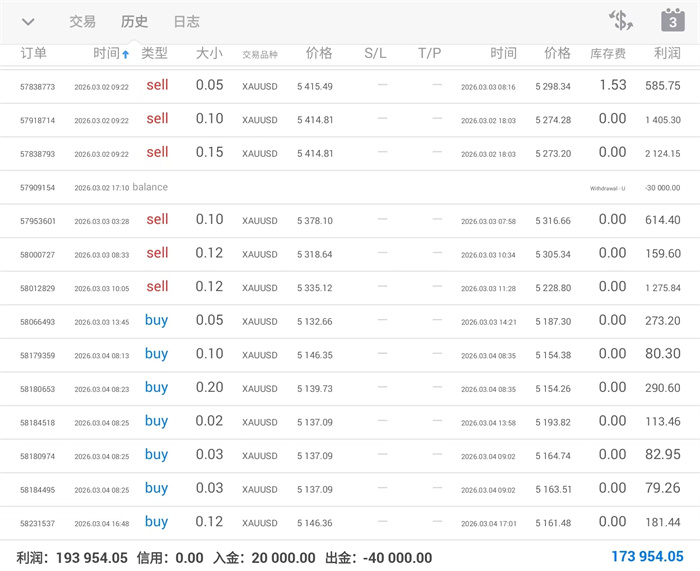Expand the top-left chevron dropdown
The image size is (700, 571).
coord(28,22)
